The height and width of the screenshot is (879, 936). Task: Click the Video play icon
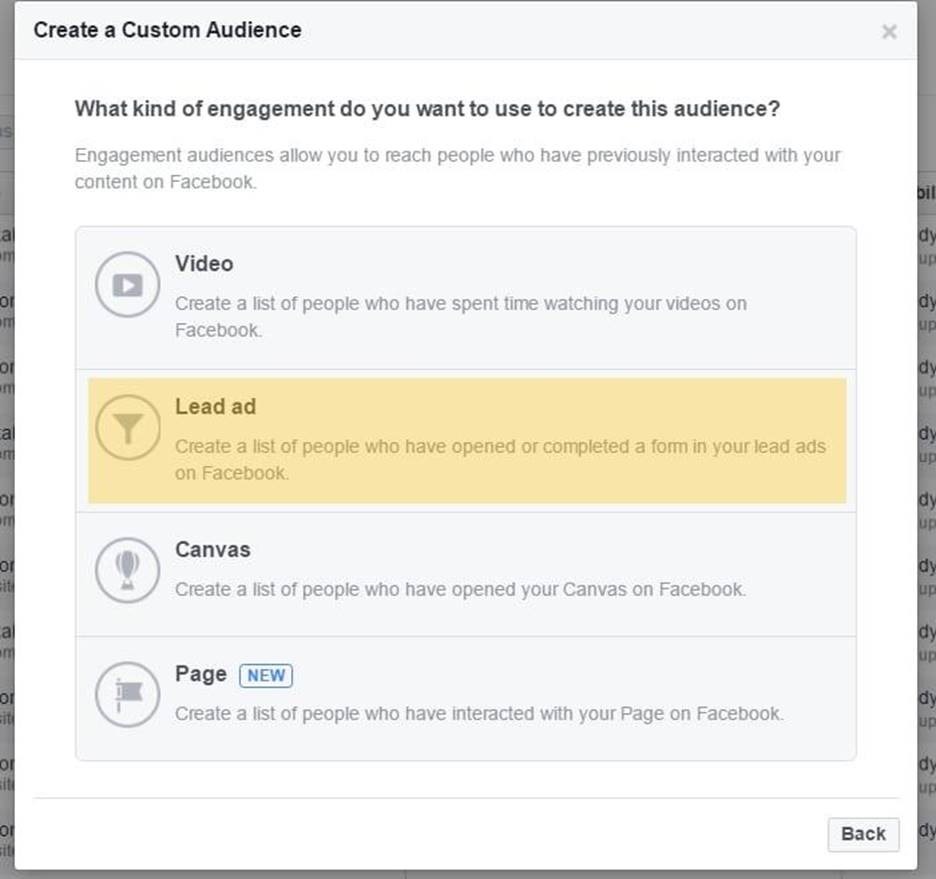pyautogui.click(x=127, y=285)
